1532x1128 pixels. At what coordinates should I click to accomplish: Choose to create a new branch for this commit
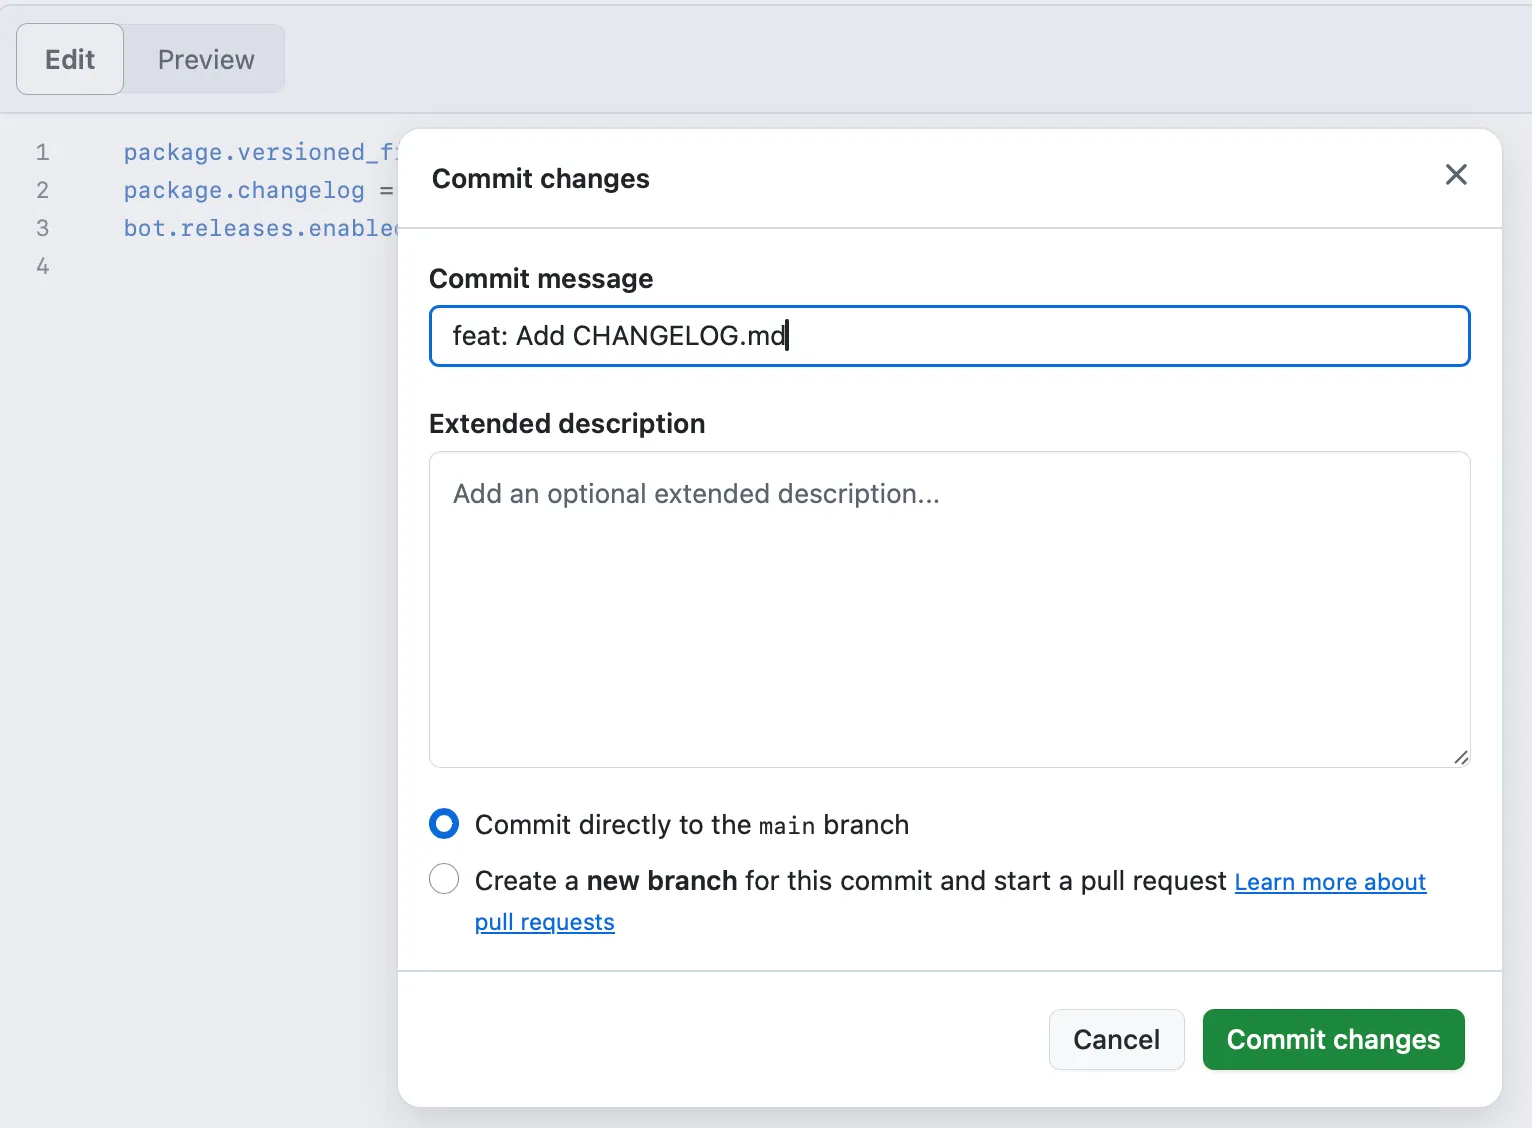443,879
